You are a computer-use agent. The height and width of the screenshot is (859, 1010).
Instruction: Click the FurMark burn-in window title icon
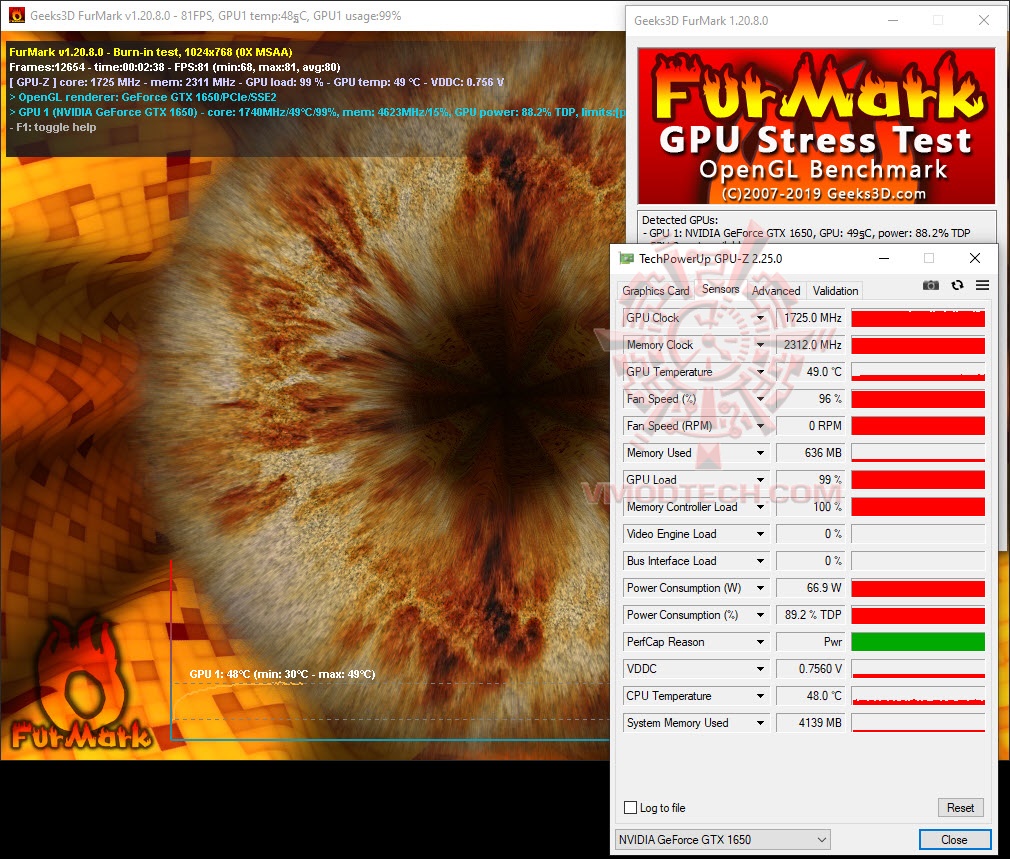(x=17, y=15)
